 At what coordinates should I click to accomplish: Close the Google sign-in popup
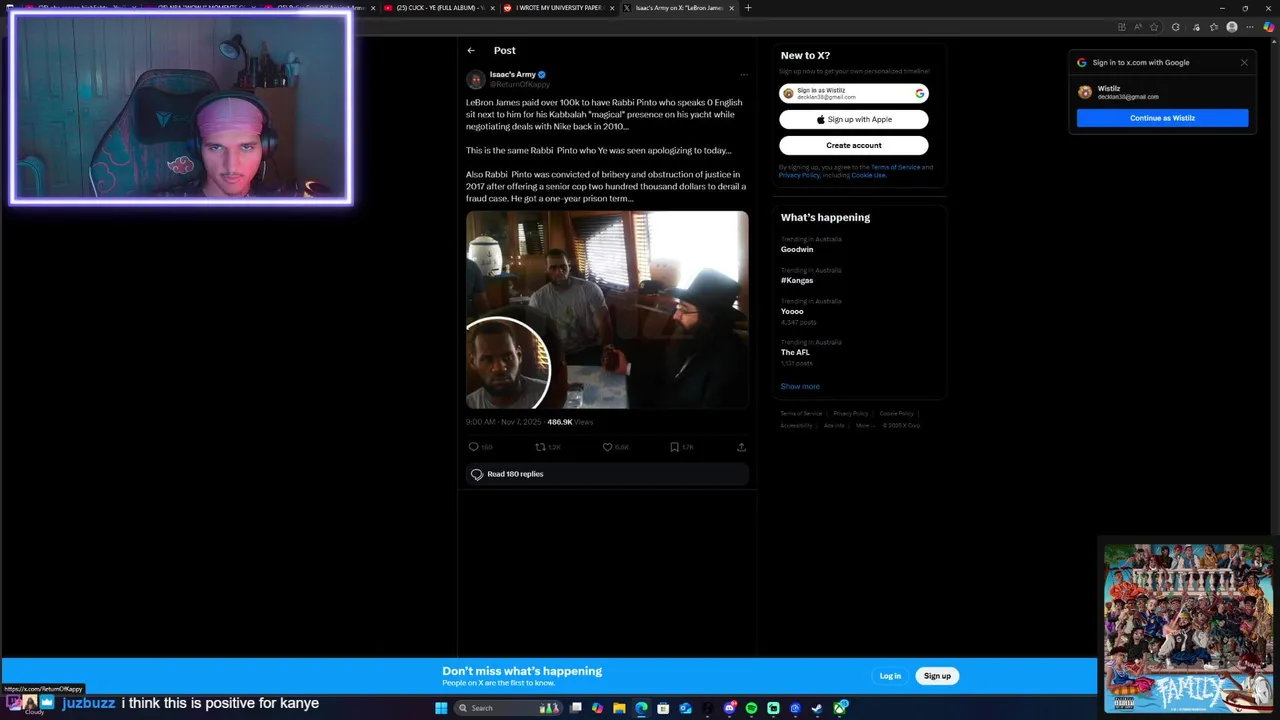point(1244,62)
